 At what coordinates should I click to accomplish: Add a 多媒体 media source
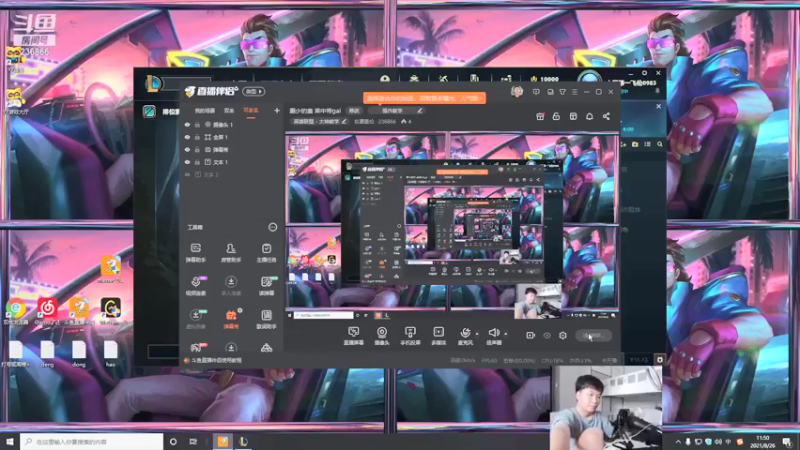(439, 336)
